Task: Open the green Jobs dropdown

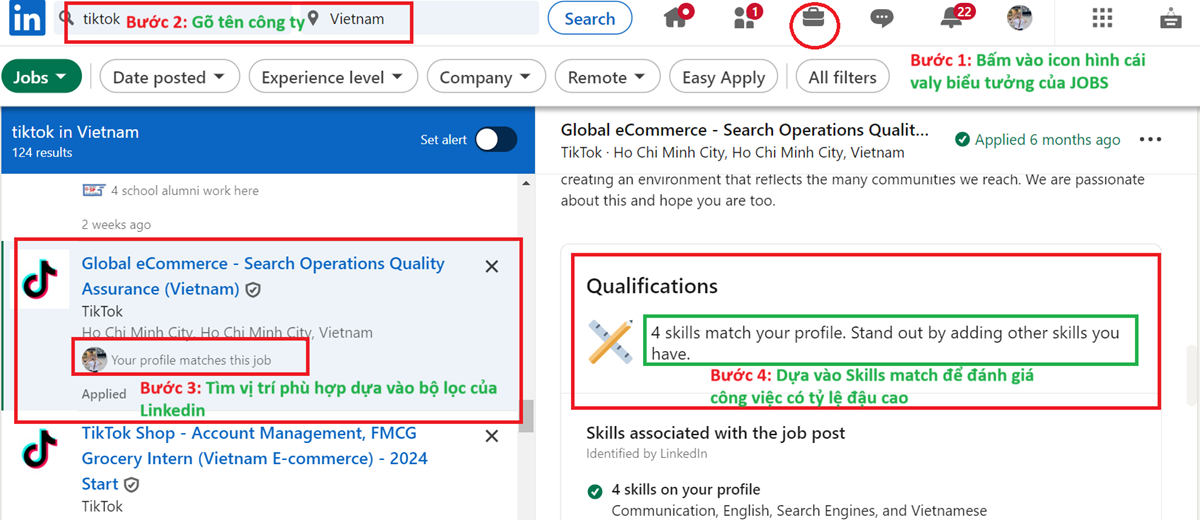Action: click(41, 77)
